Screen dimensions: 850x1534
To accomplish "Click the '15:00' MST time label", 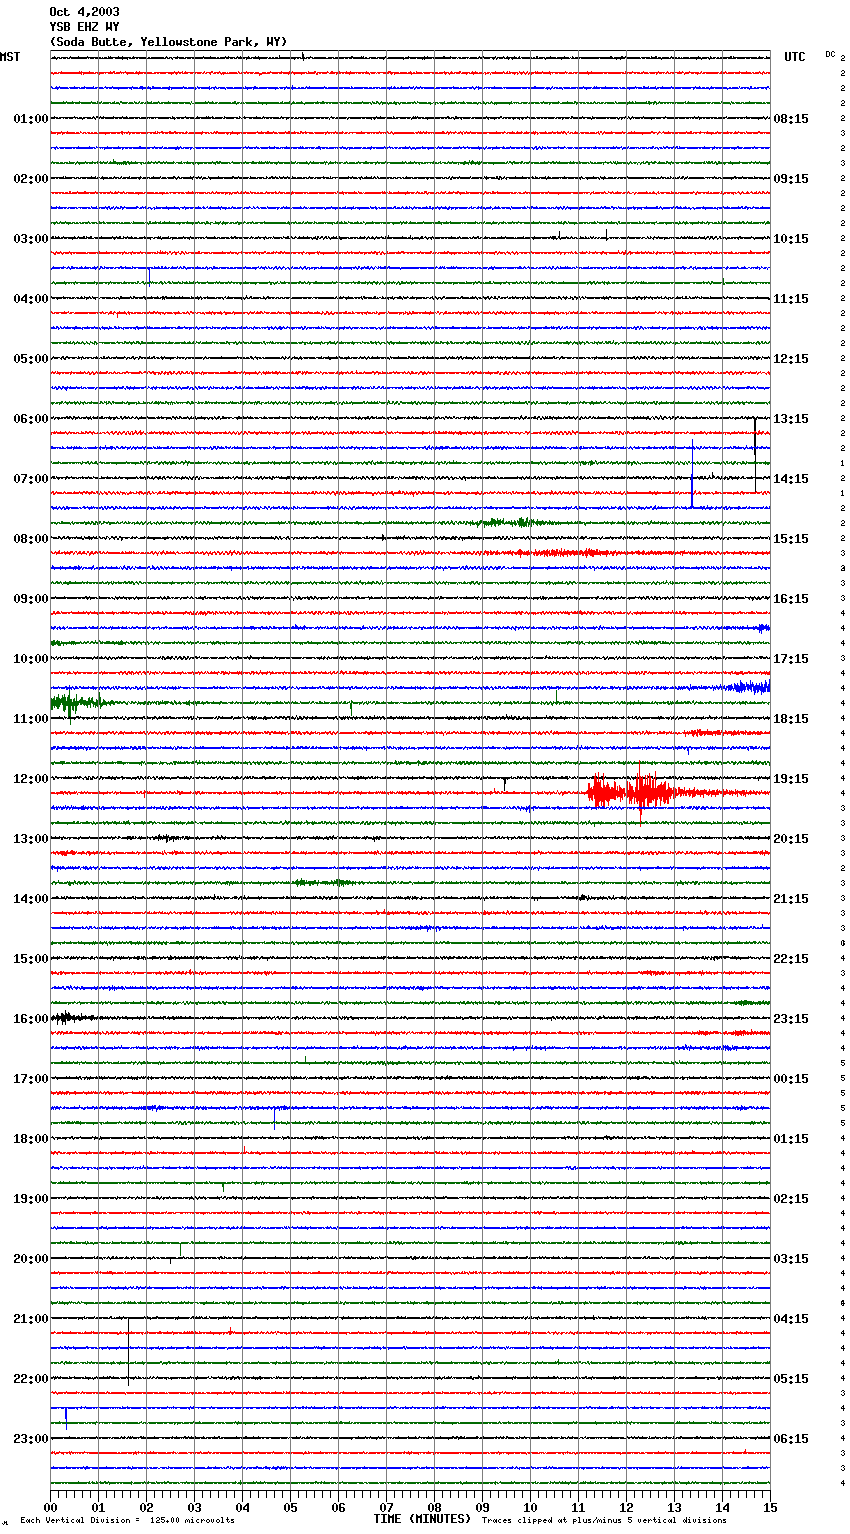I will click(31, 959).
